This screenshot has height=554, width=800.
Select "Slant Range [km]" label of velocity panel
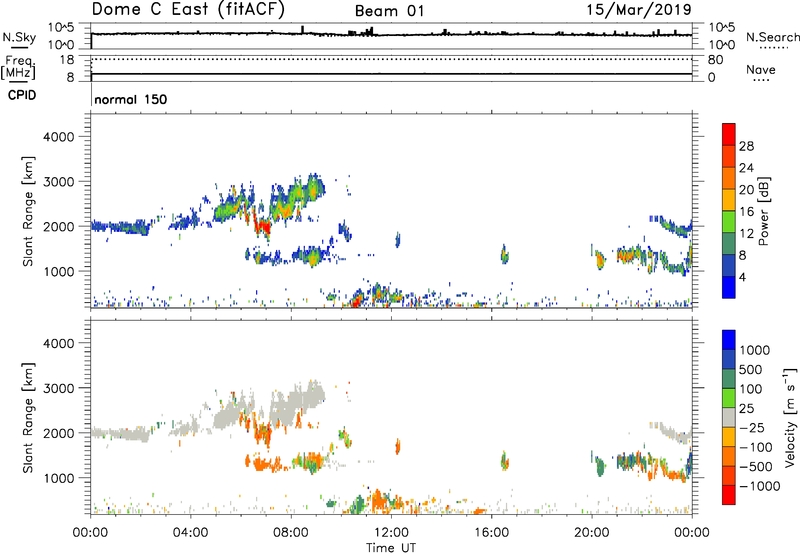point(28,418)
